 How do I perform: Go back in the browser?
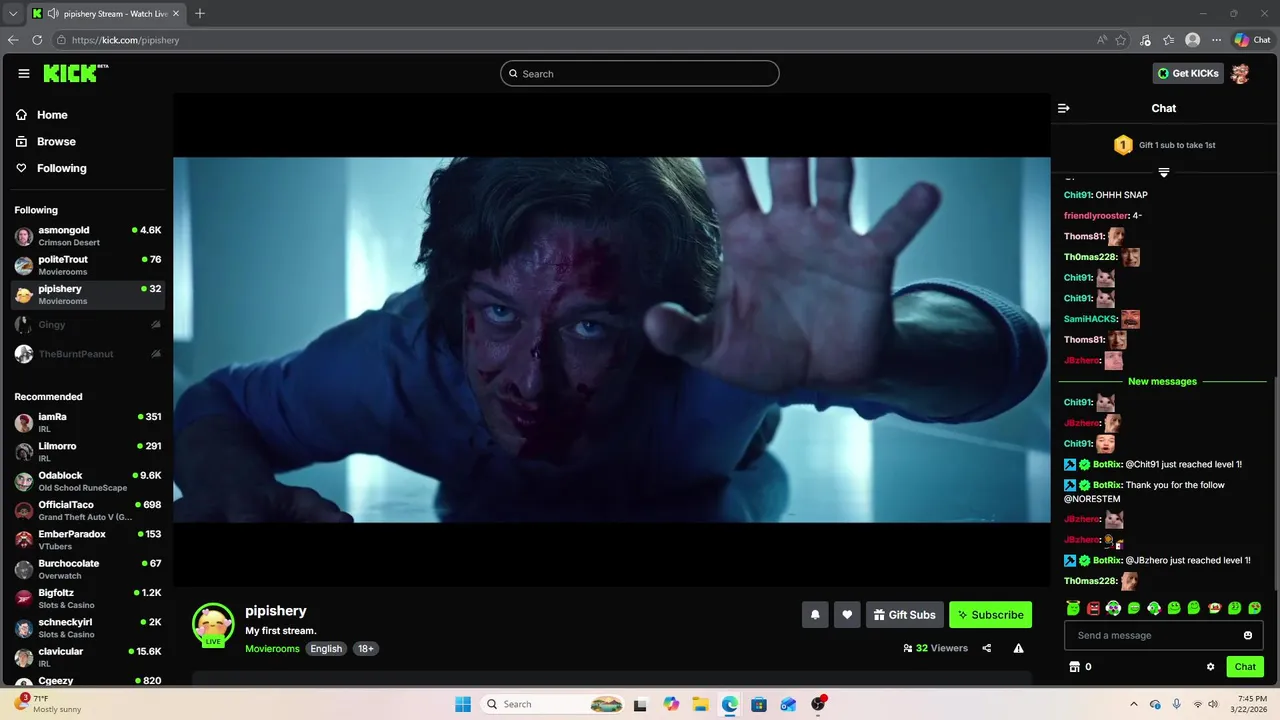[x=13, y=40]
